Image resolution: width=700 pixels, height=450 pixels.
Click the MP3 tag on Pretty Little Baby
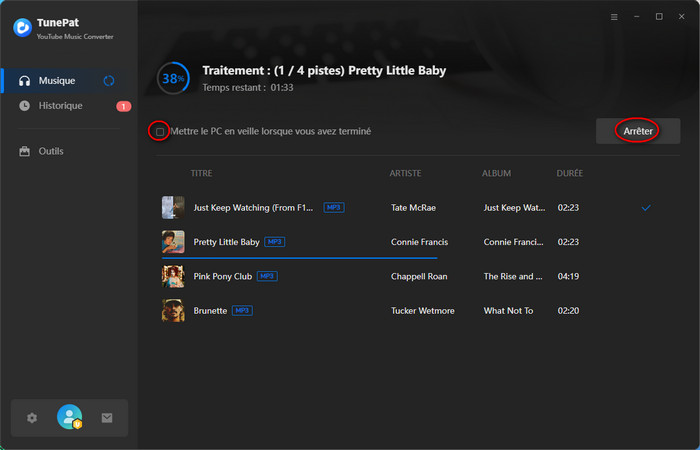pyautogui.click(x=275, y=242)
